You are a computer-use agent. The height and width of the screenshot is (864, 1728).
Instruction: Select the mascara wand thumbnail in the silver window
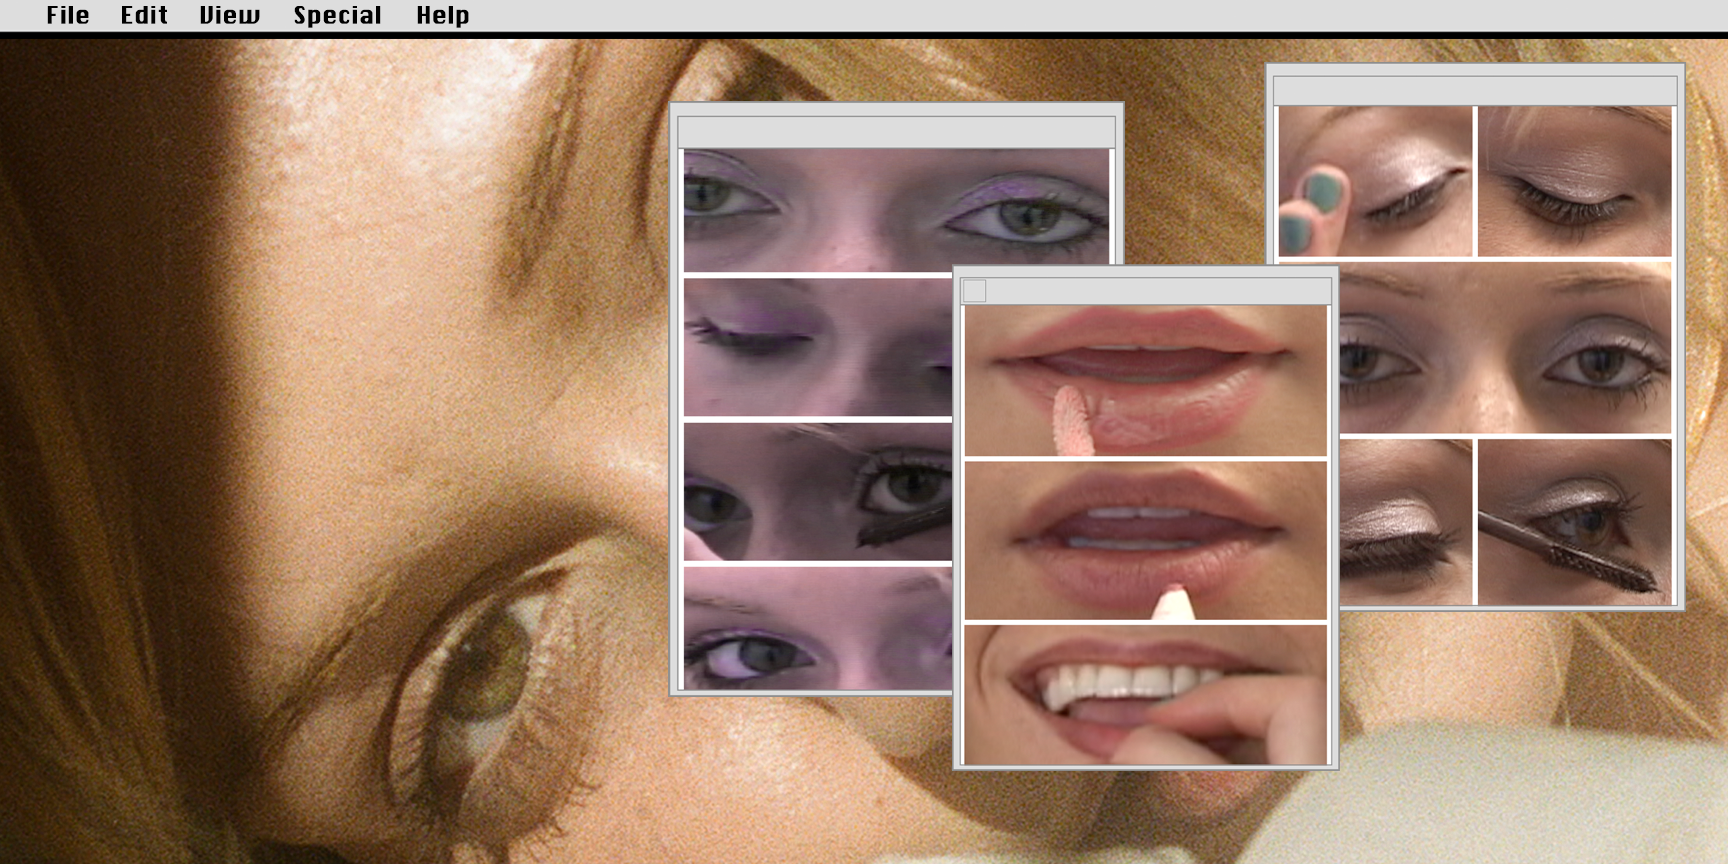coord(1574,521)
